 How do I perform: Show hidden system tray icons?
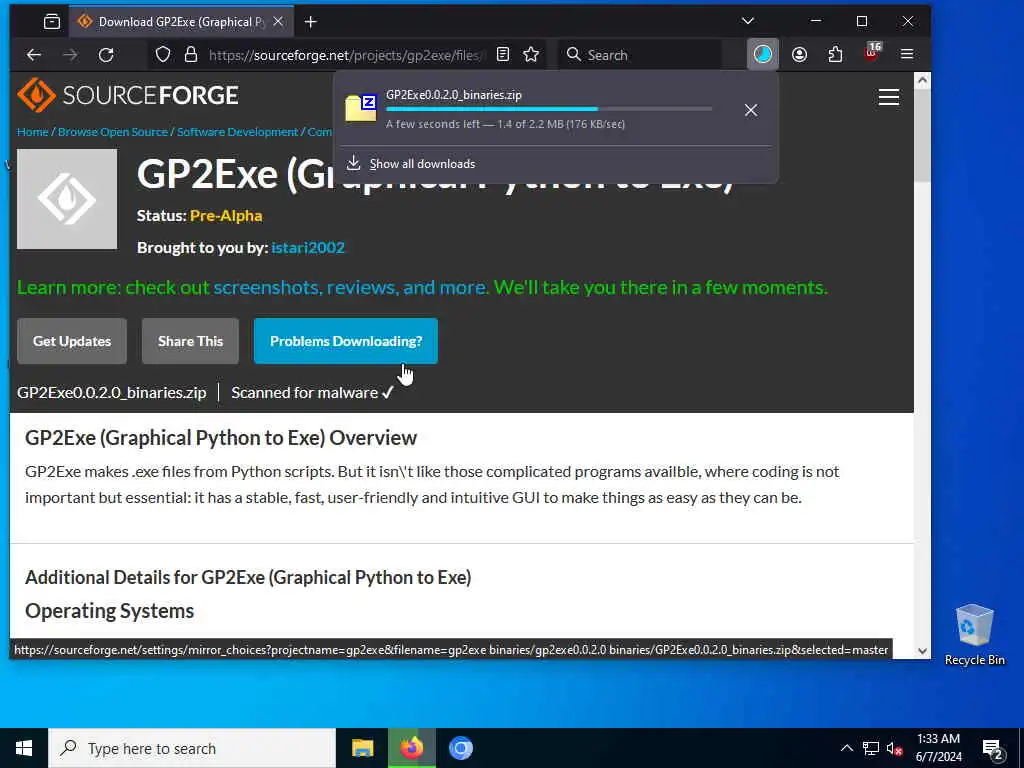pos(846,748)
